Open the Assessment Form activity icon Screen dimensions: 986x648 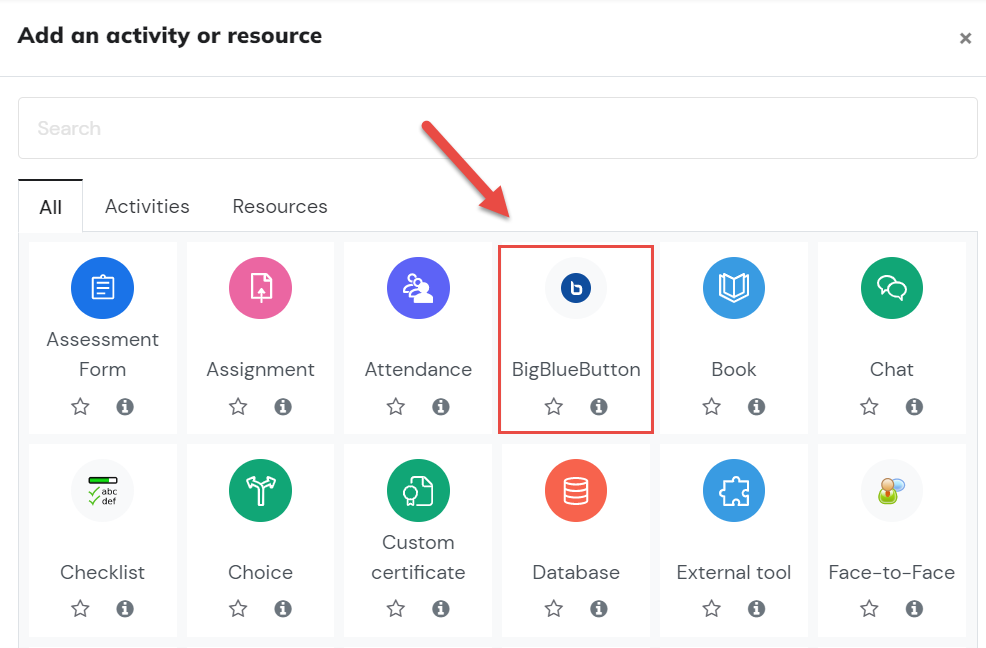coord(102,288)
